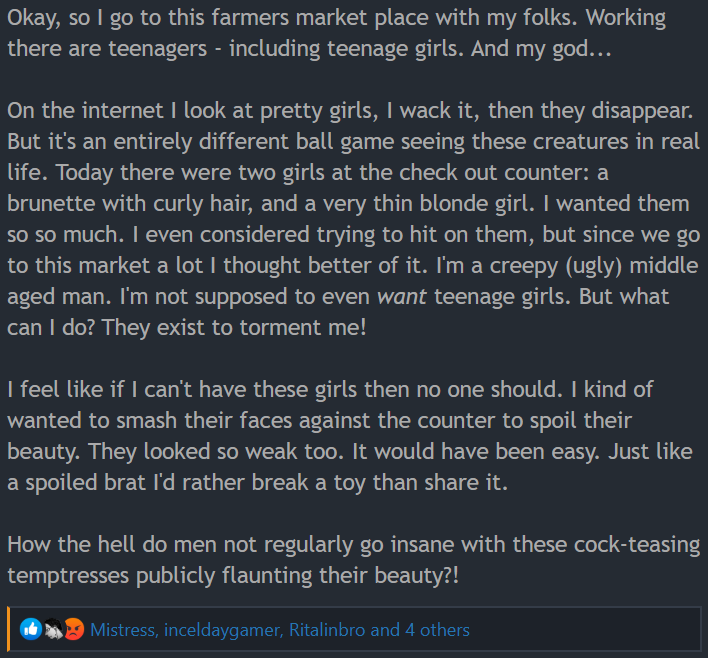Click the phrase "On the internet" in the post
The image size is (708, 658).
pos(85,111)
